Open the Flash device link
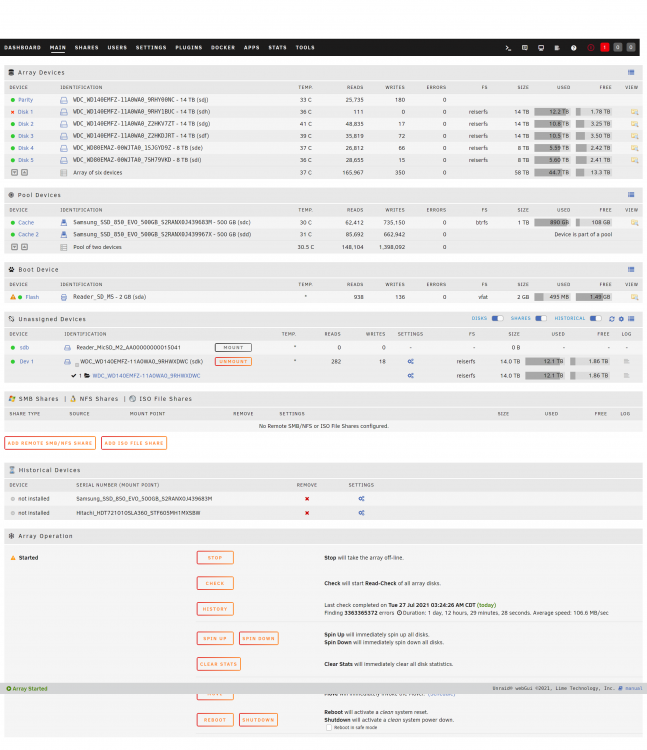Viewport: 647px width, 750px height. (x=32, y=297)
